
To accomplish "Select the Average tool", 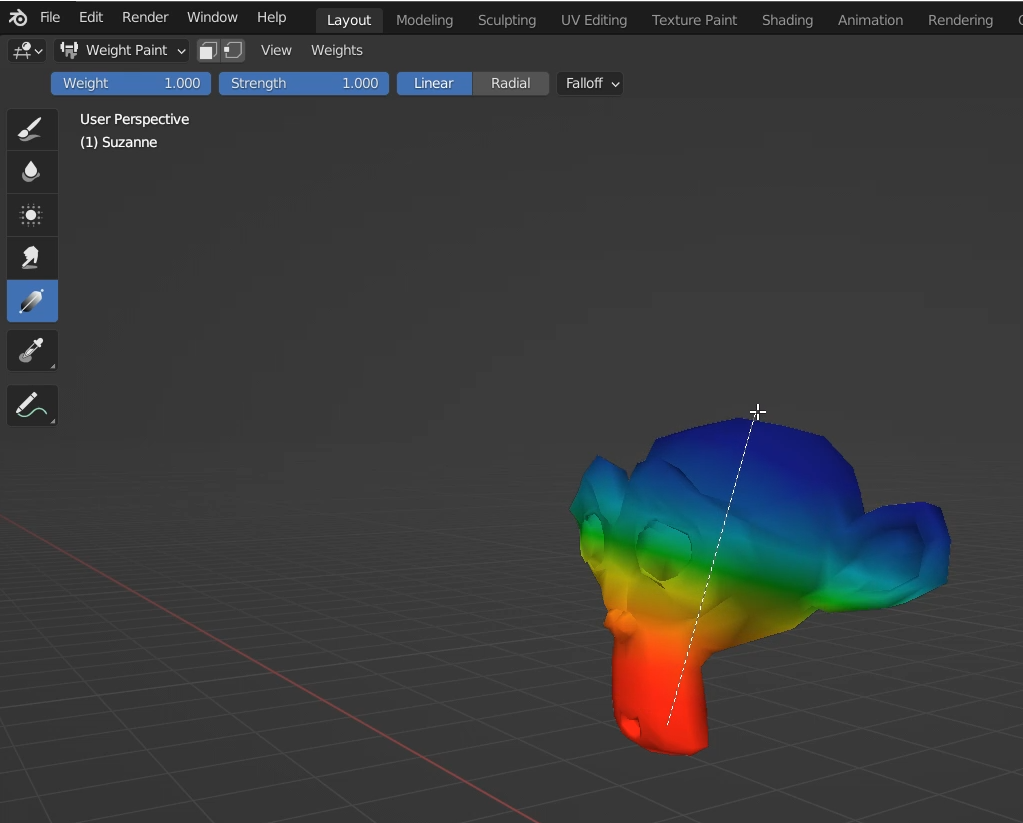I will tap(32, 215).
